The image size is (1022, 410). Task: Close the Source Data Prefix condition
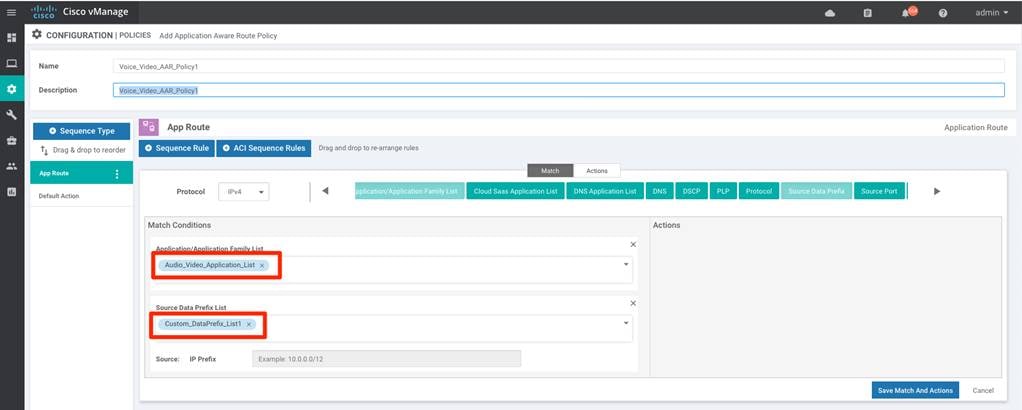[633, 303]
